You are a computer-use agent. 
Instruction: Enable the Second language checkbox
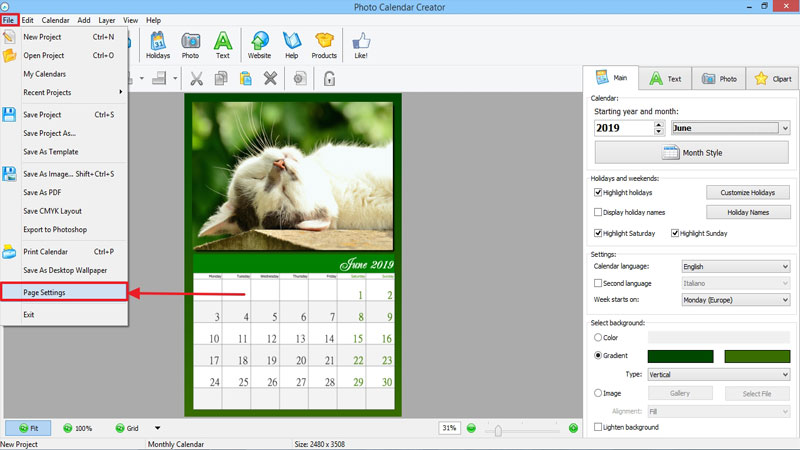pyautogui.click(x=598, y=283)
